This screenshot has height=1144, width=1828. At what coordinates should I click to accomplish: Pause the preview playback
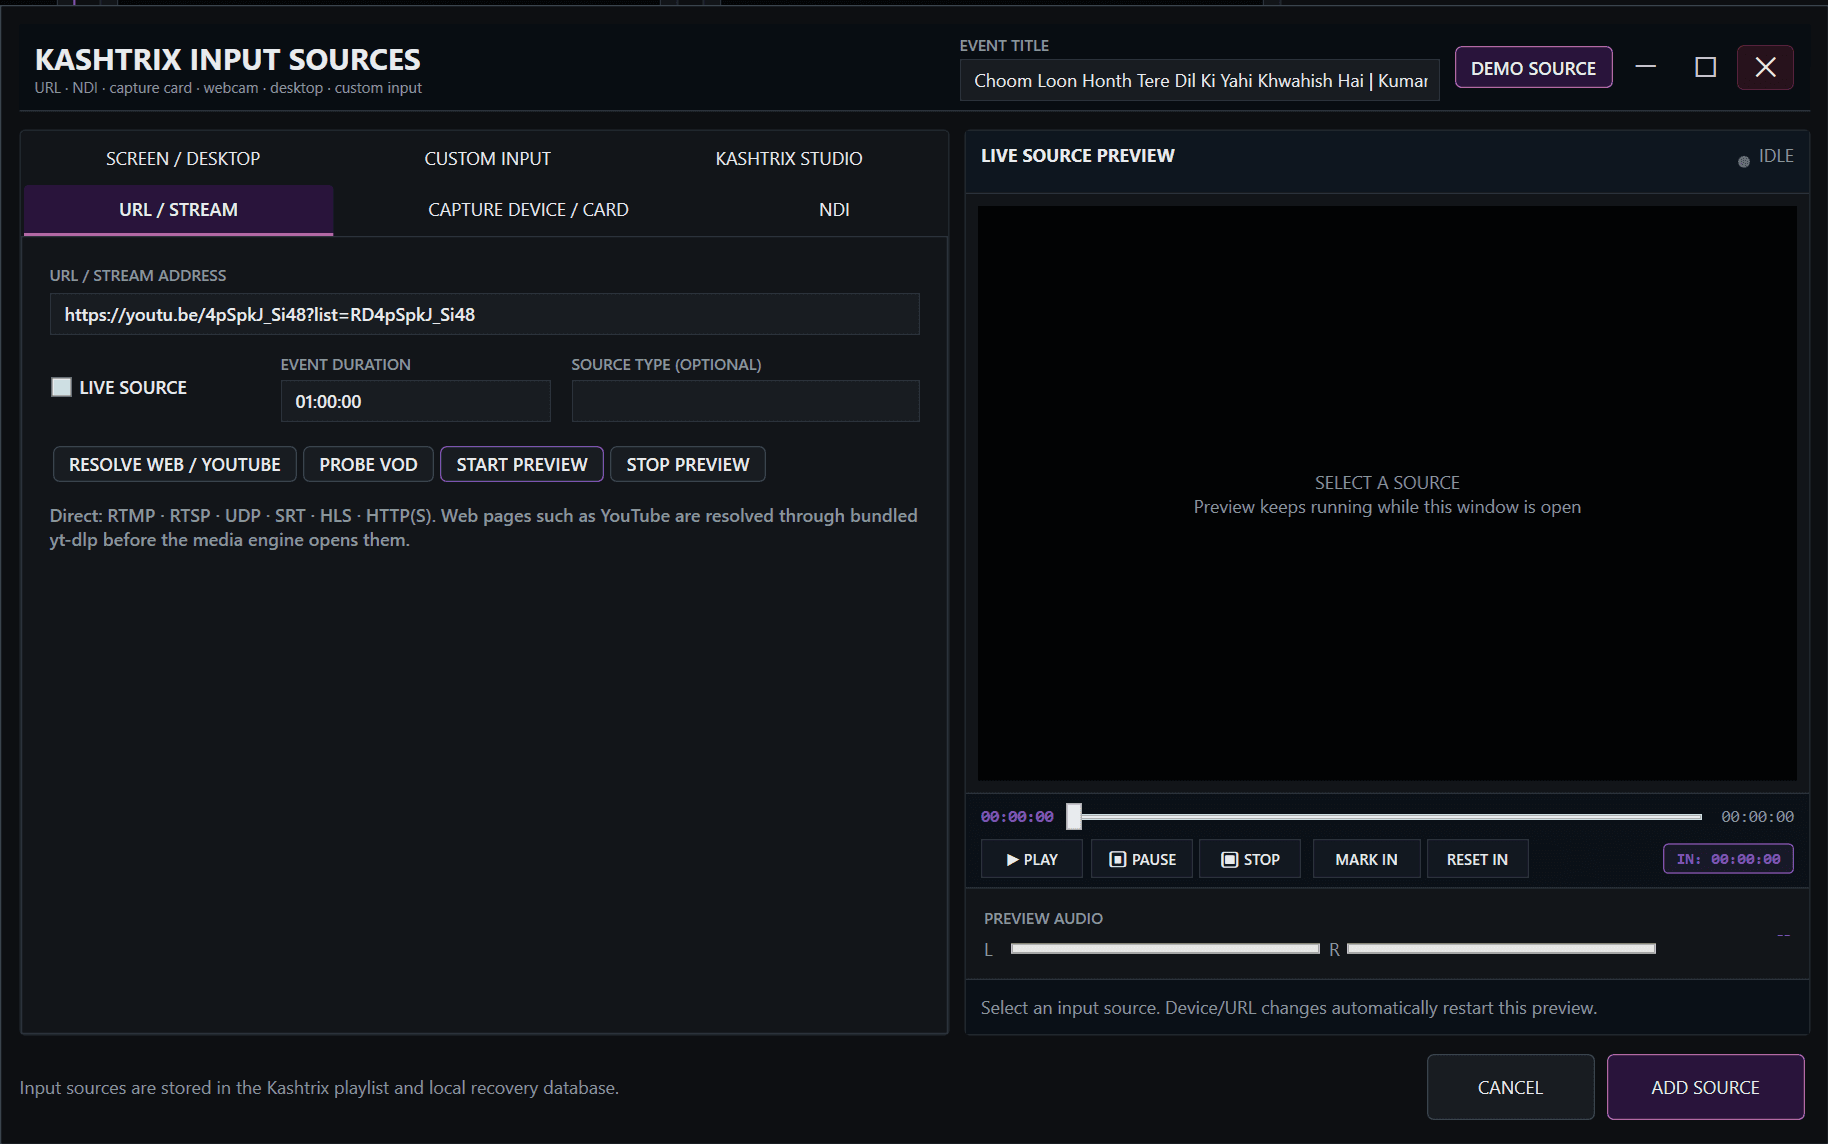point(1142,859)
